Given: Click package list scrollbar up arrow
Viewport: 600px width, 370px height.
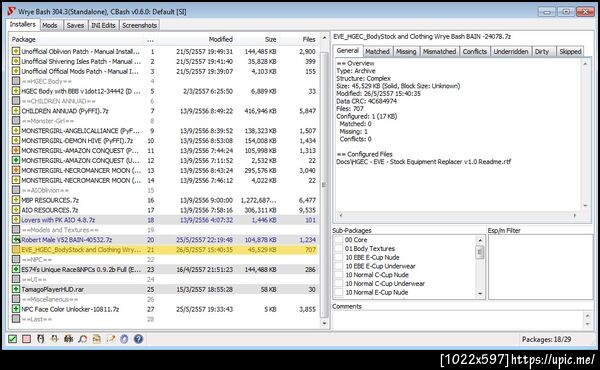Looking at the screenshot, I should [x=324, y=38].
